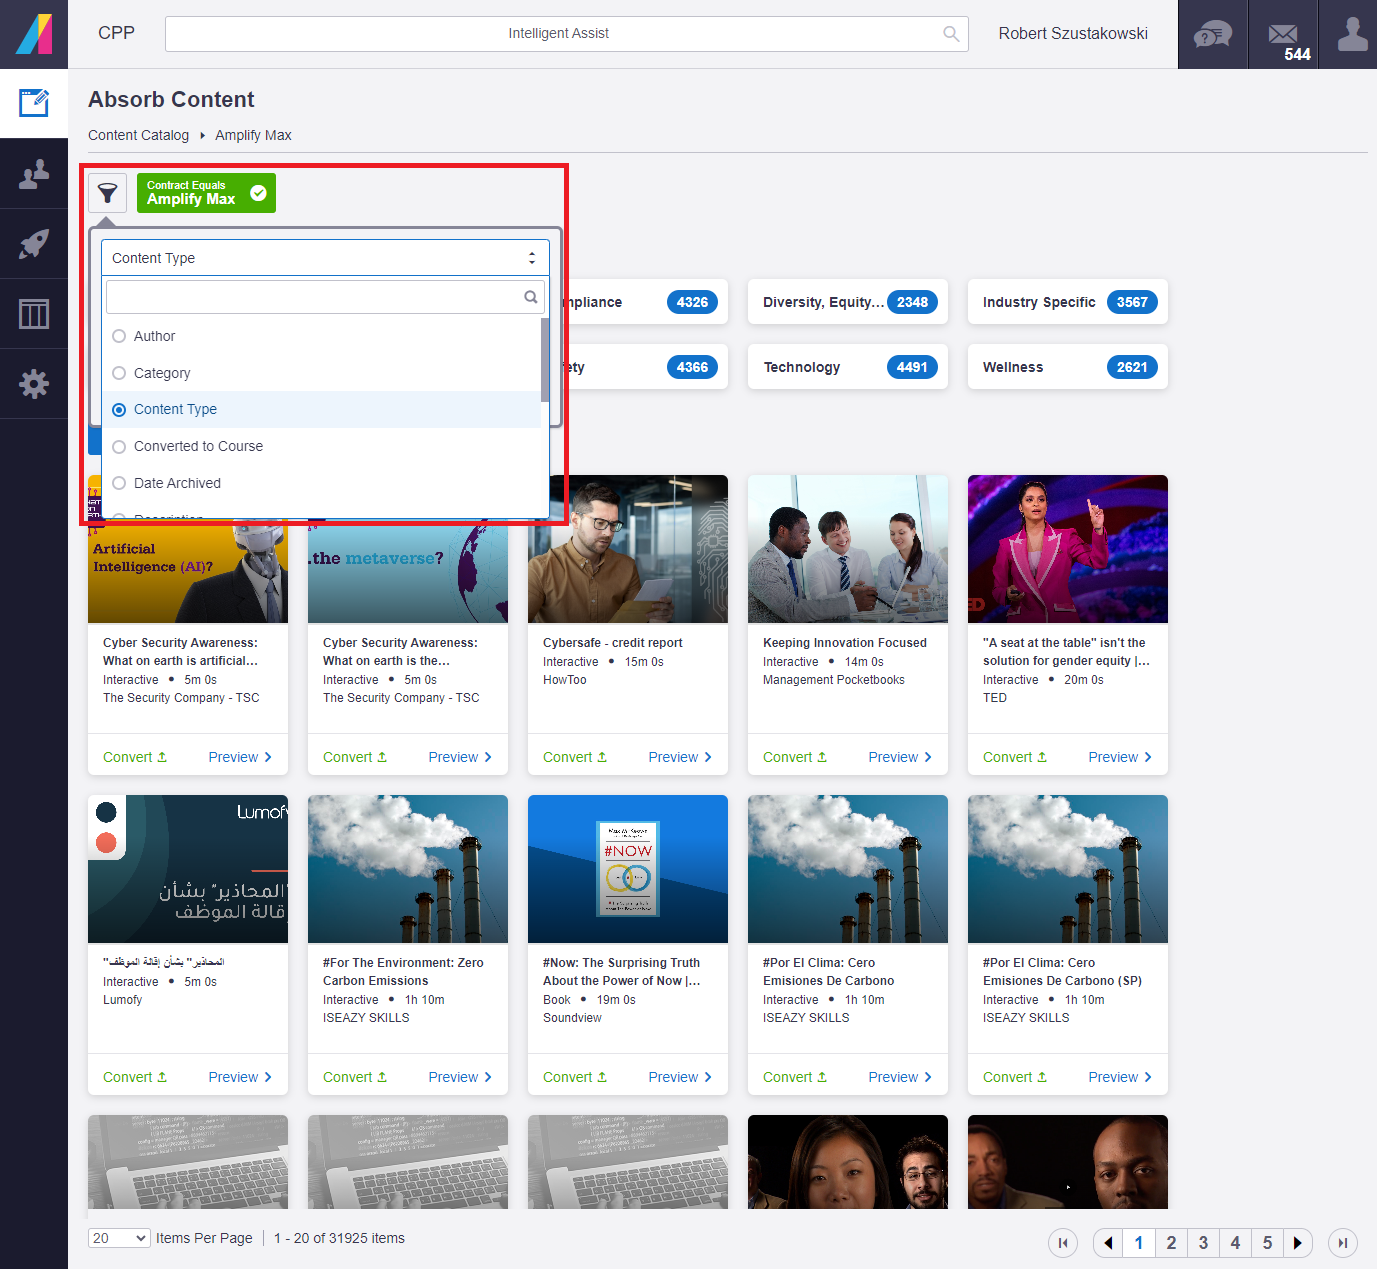Preview For The Environment: Zero Carbon Emissions

[460, 1077]
